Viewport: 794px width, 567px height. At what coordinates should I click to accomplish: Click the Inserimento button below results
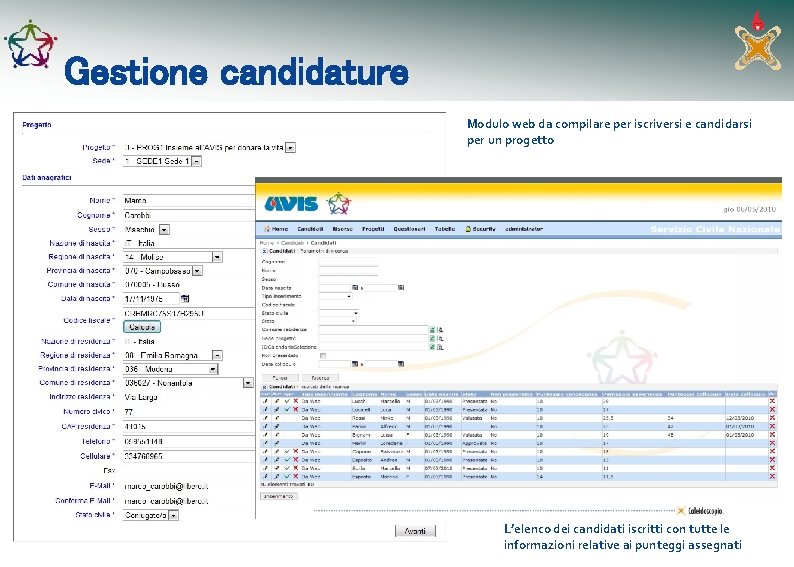point(279,496)
